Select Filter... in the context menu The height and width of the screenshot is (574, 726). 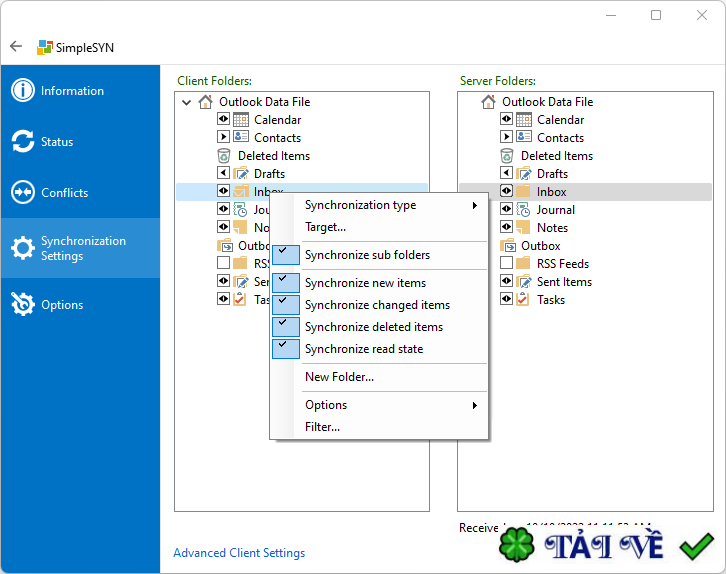(x=322, y=427)
